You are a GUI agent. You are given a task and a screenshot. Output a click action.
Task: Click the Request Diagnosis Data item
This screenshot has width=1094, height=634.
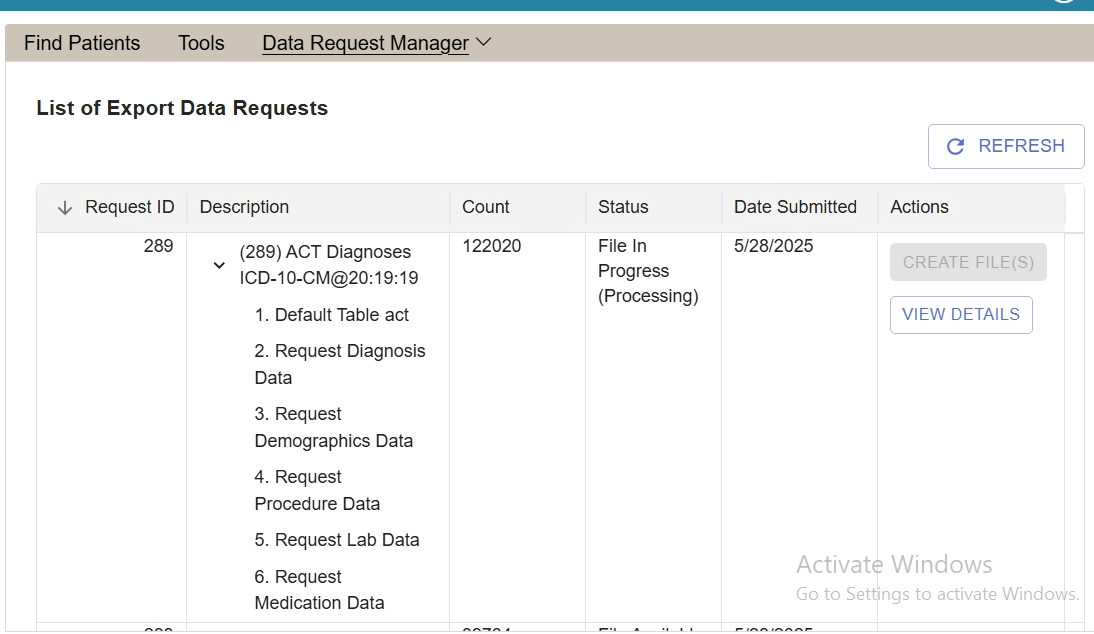tap(339, 364)
